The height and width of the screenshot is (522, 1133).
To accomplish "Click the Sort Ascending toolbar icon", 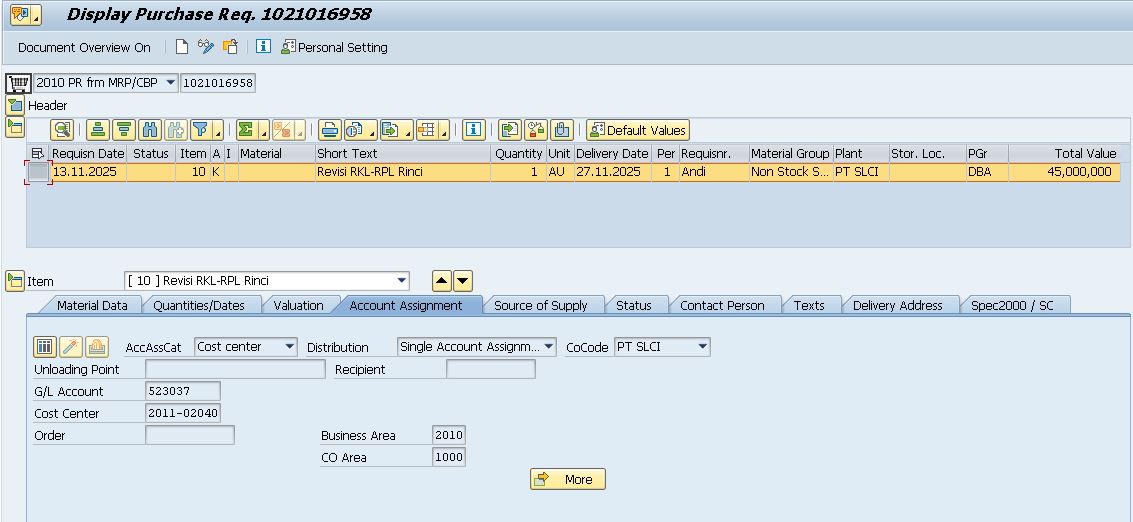I will click(x=97, y=130).
